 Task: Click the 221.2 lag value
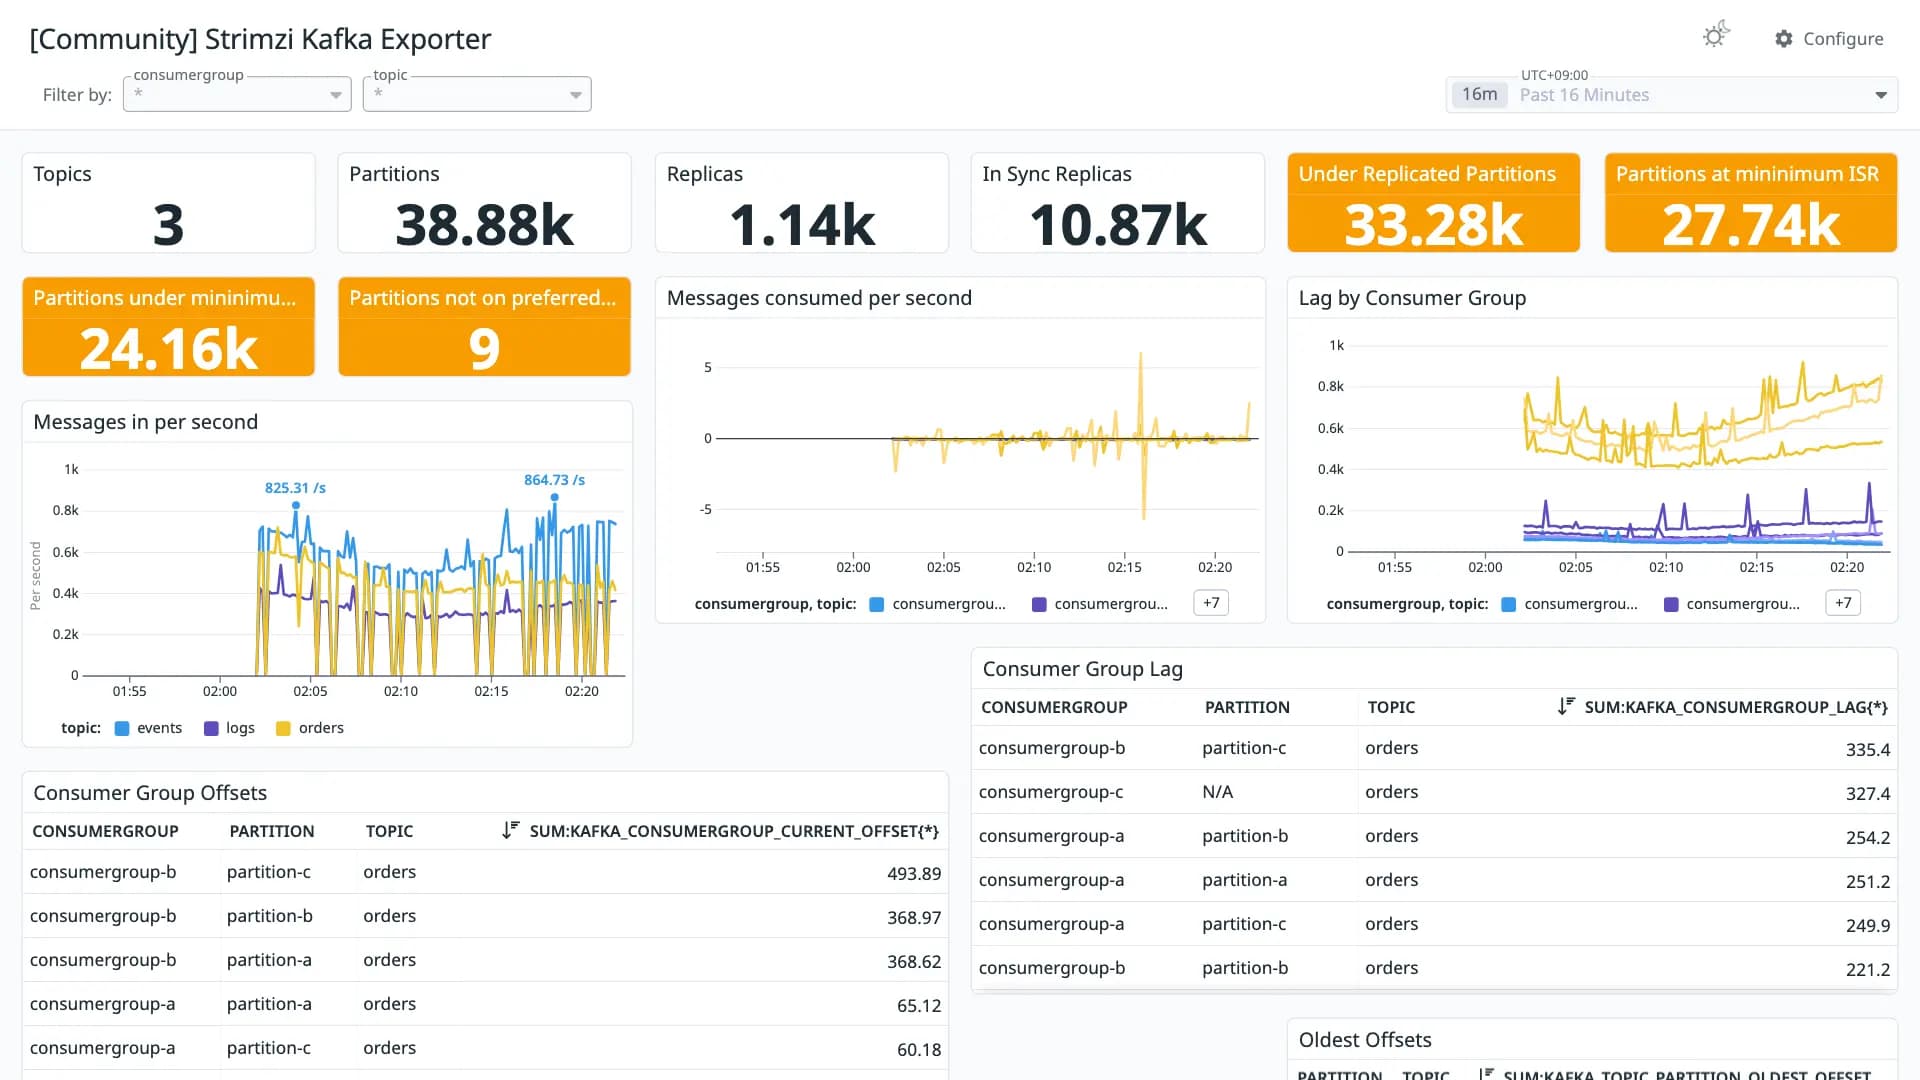[1868, 969]
